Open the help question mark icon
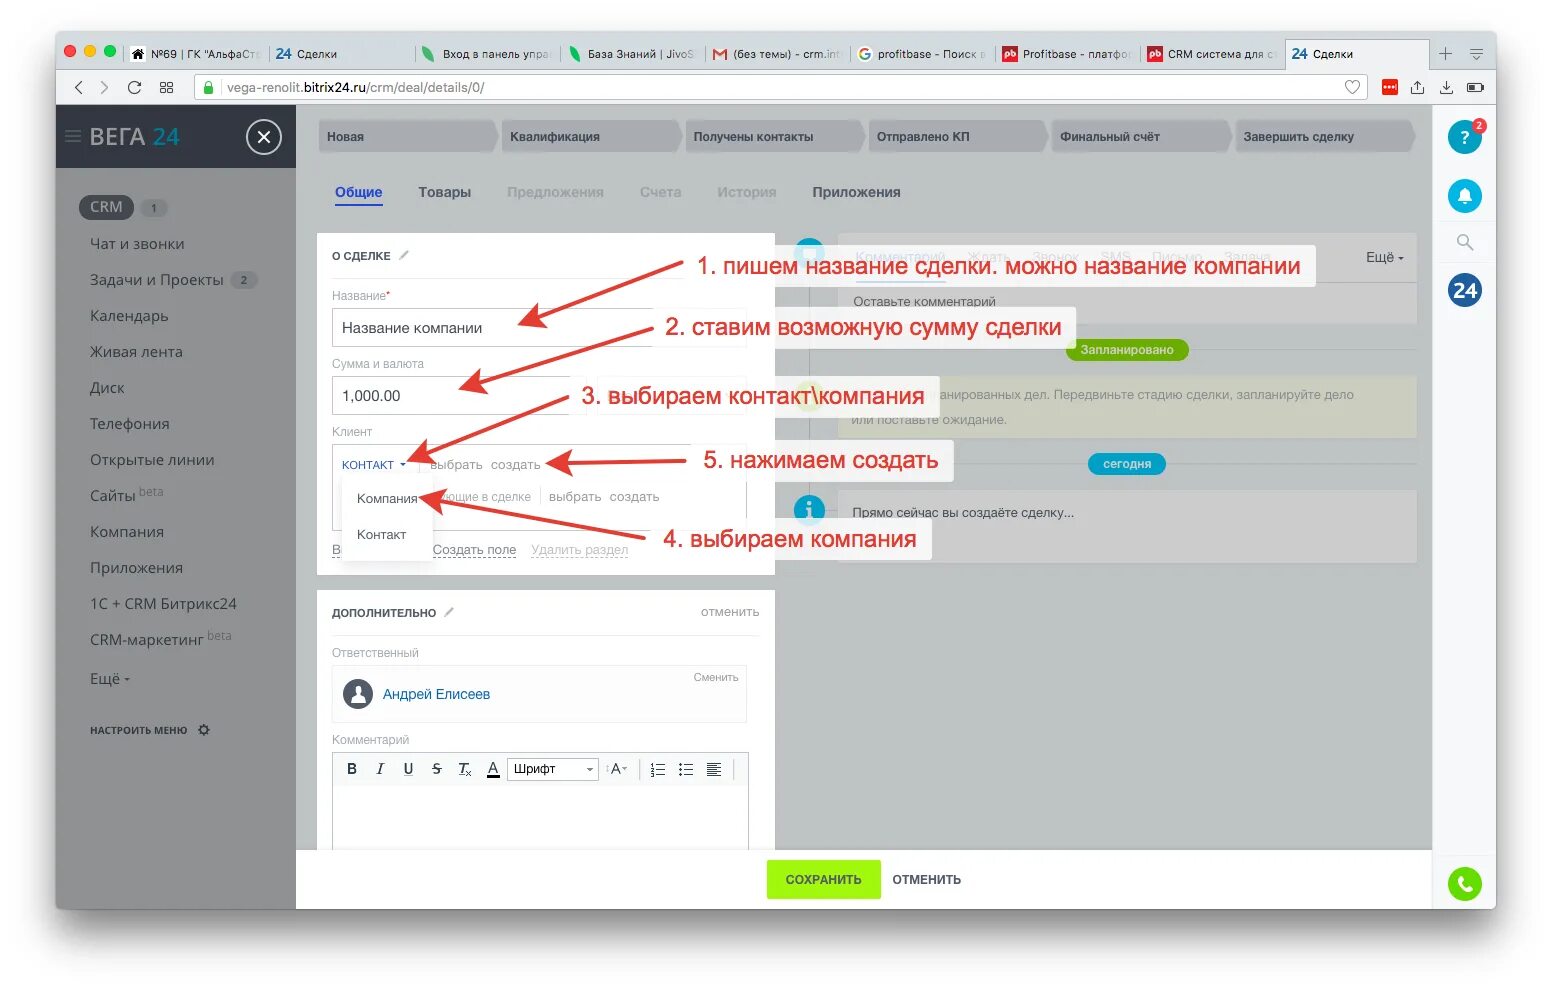Image resolution: width=1552 pixels, height=989 pixels. (x=1464, y=138)
